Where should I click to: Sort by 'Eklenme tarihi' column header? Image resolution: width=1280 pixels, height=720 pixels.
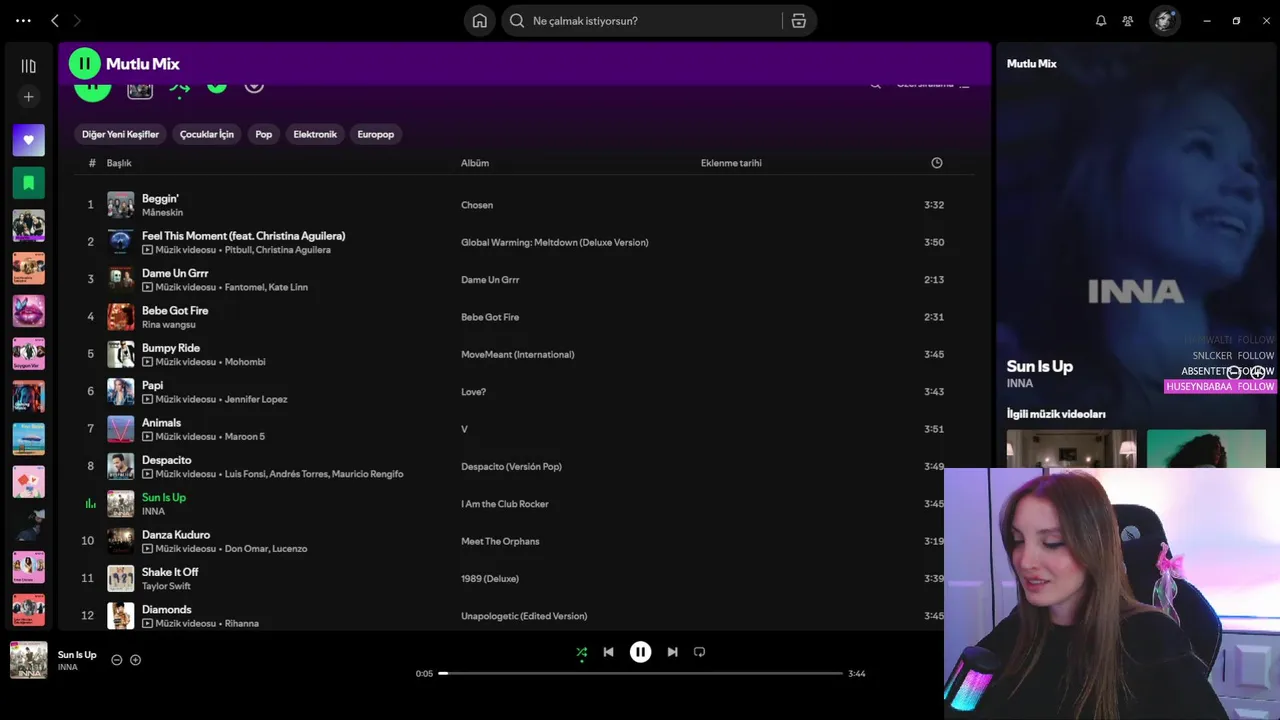click(731, 163)
